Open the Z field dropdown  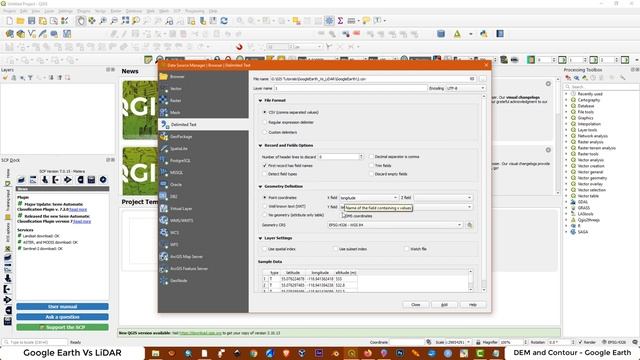443,198
